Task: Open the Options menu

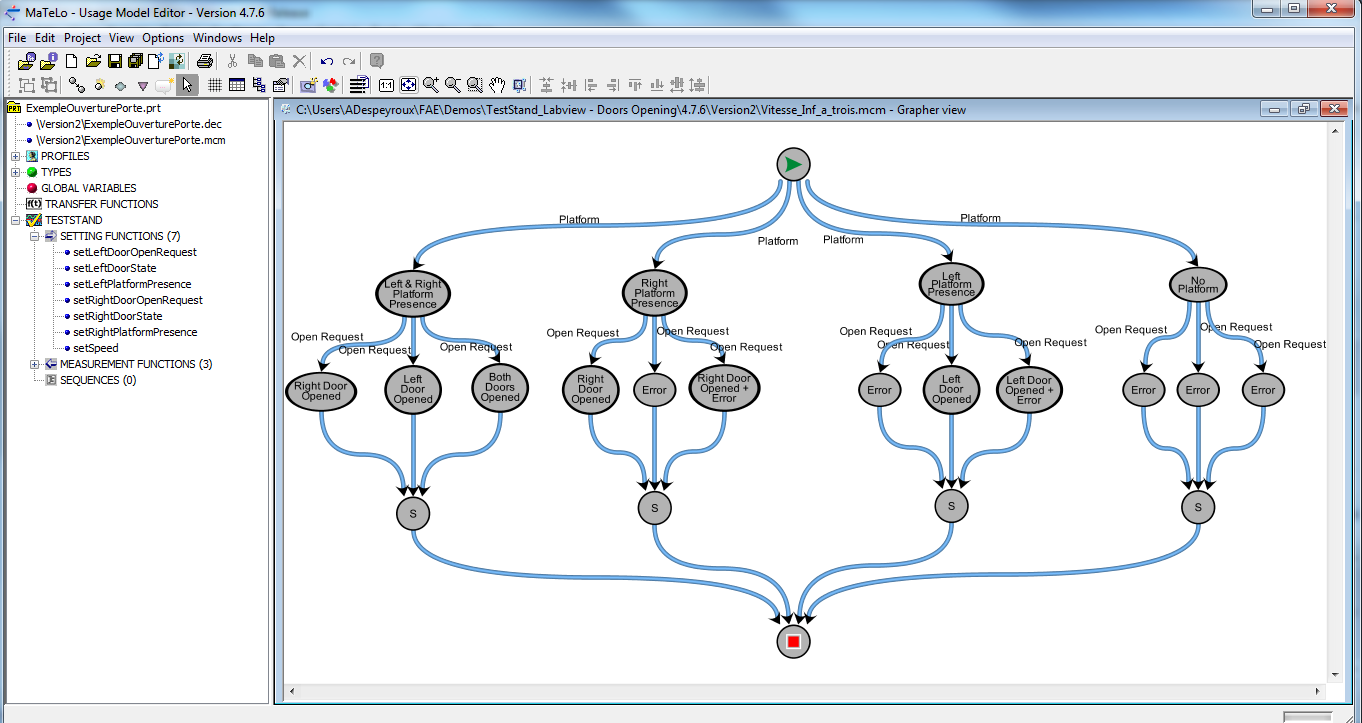Action: click(x=162, y=38)
